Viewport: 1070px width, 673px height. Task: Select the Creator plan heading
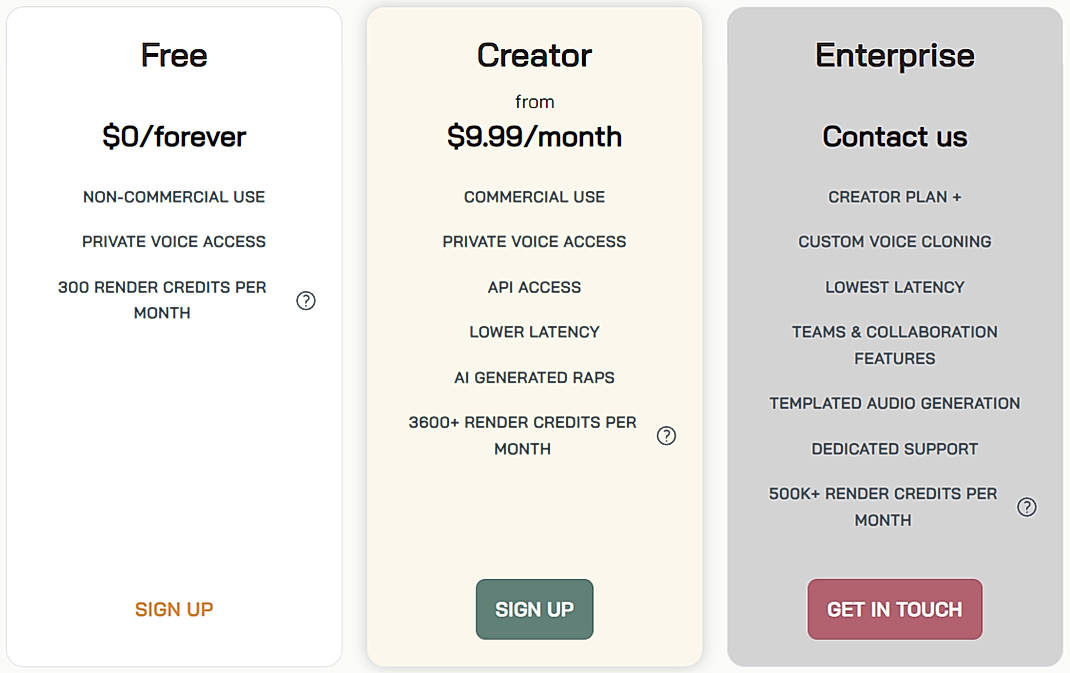[534, 55]
